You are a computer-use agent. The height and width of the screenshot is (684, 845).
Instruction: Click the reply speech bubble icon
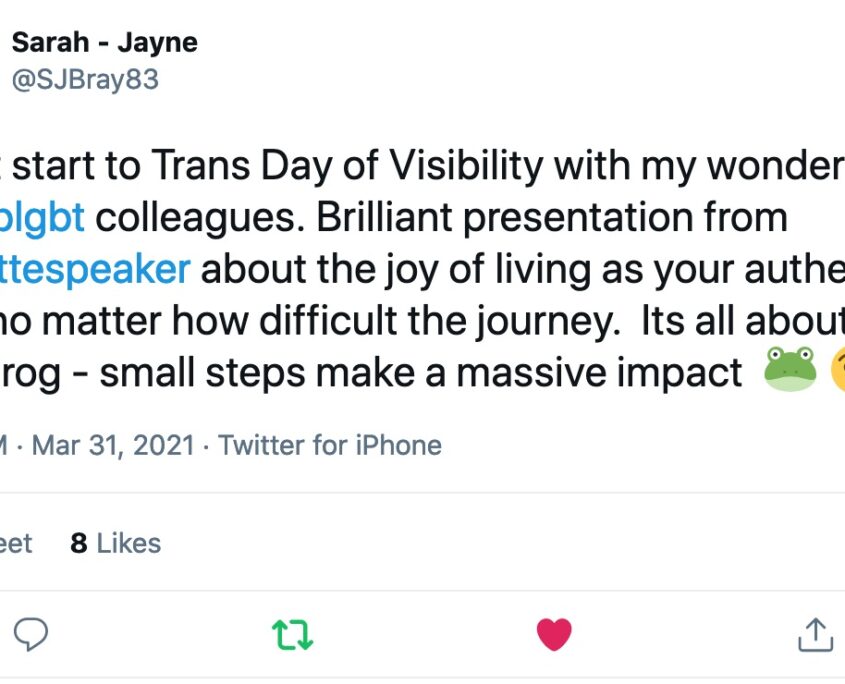click(31, 634)
